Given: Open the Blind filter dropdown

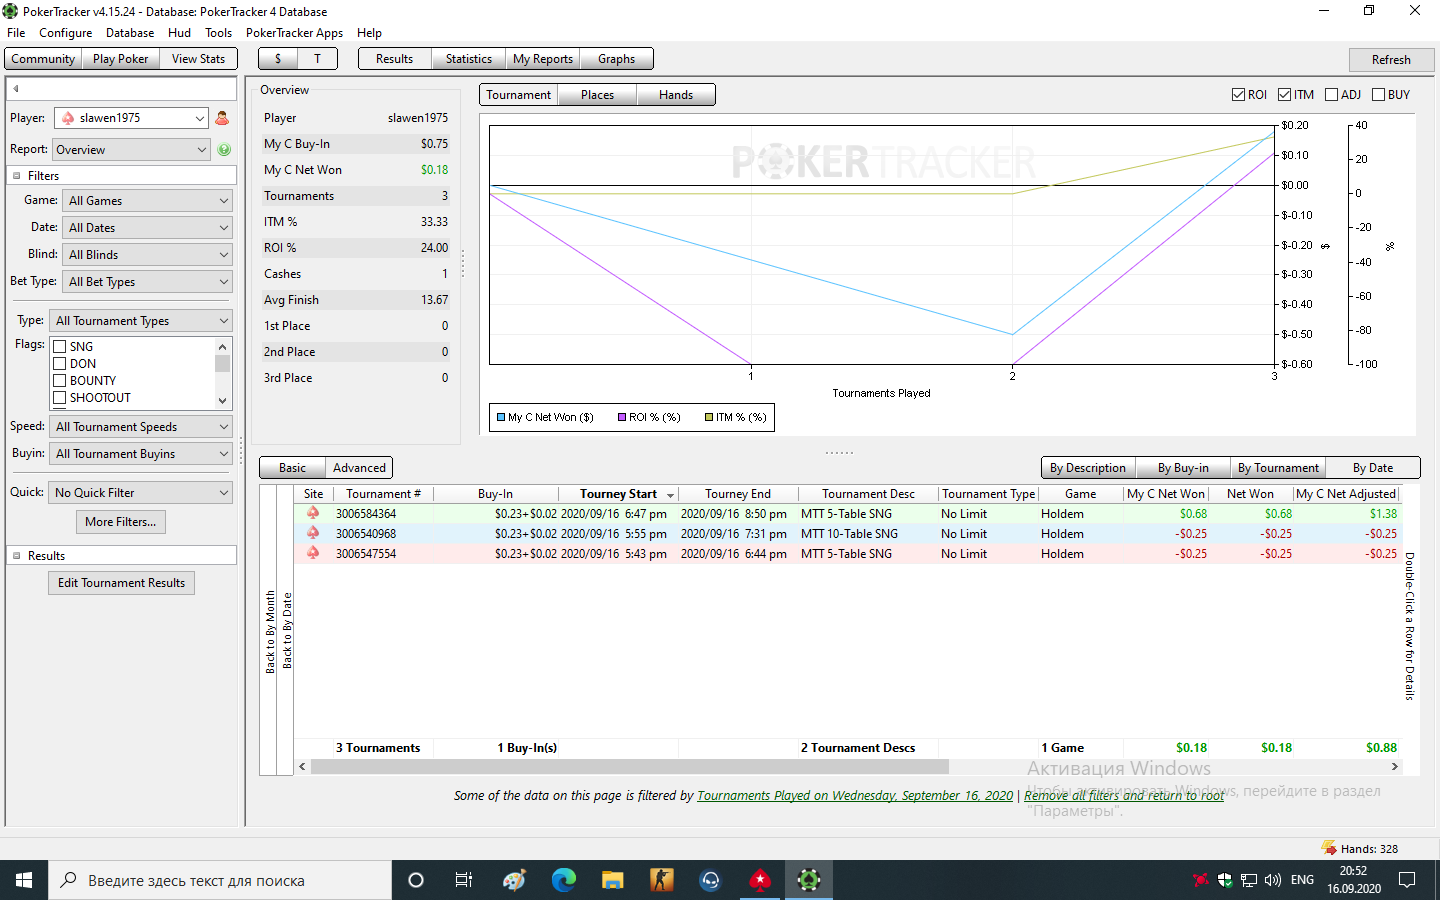Looking at the screenshot, I should (x=147, y=255).
